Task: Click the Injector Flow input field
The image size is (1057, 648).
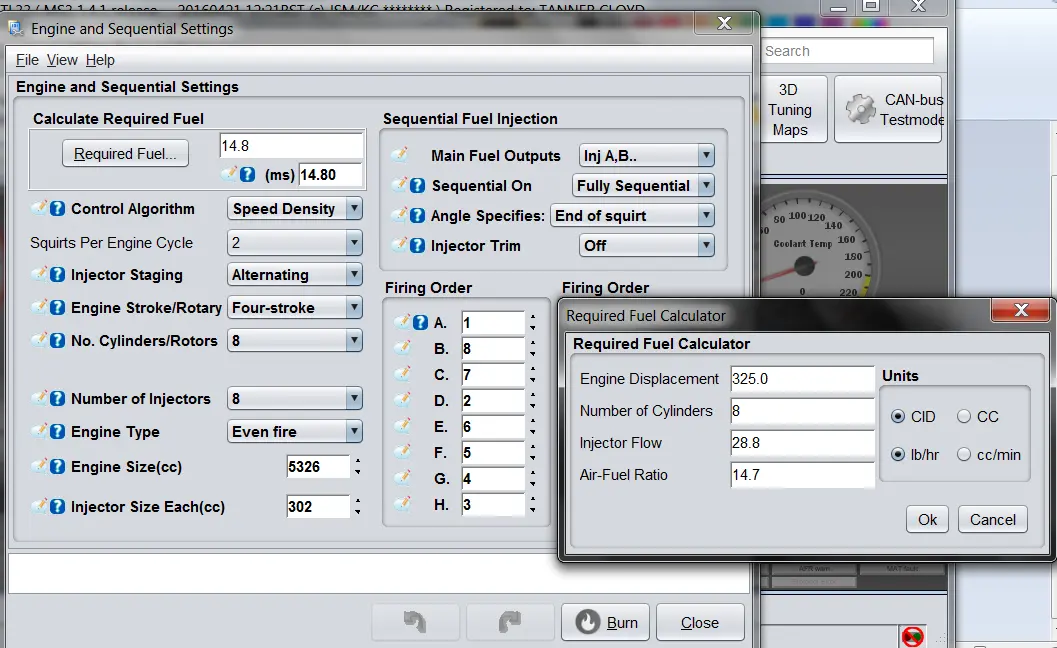Action: [802, 443]
